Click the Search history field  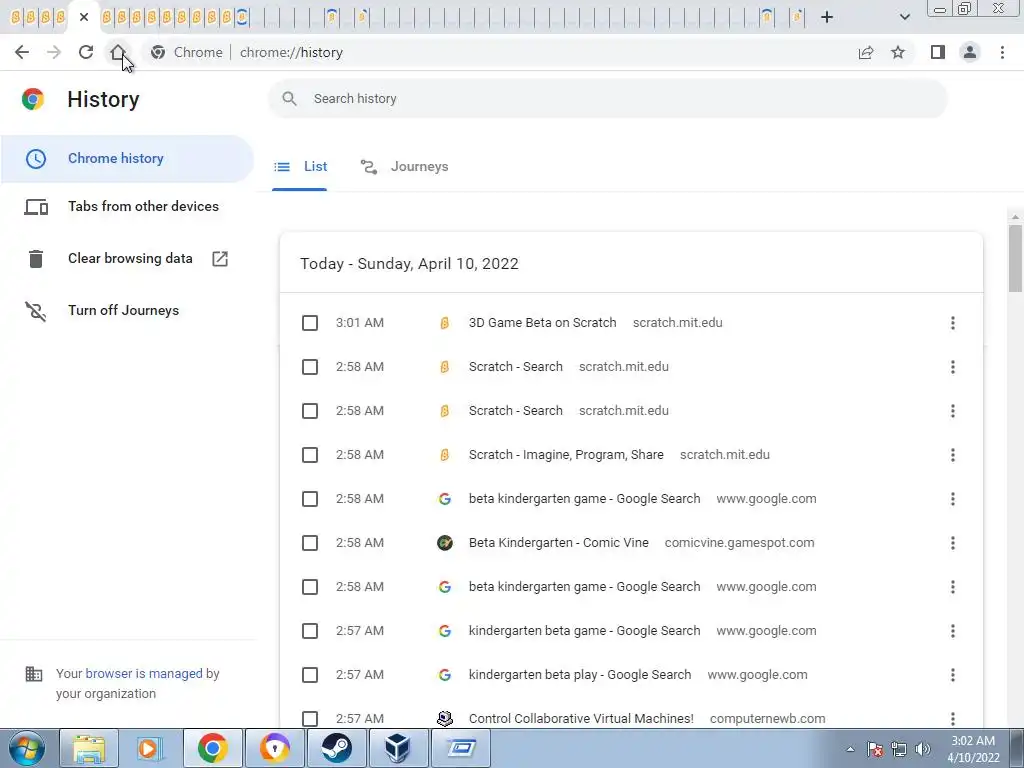(x=607, y=99)
